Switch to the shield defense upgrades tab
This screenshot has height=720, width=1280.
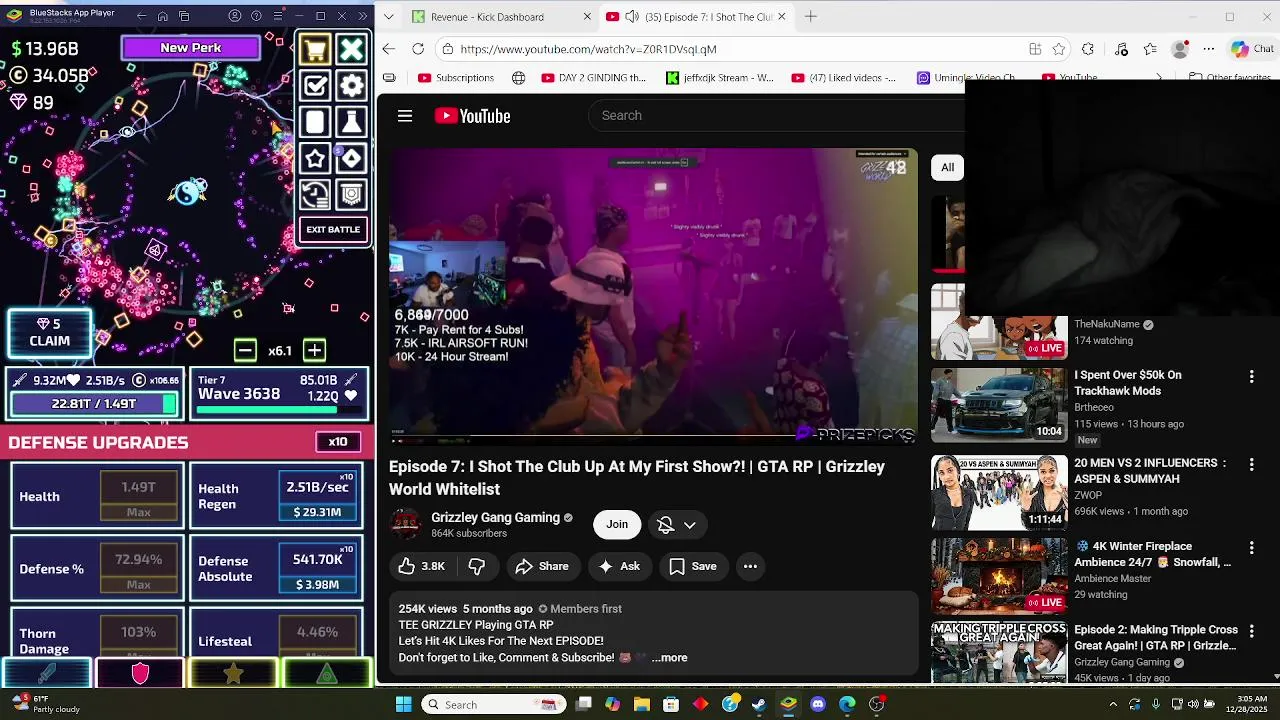point(140,673)
